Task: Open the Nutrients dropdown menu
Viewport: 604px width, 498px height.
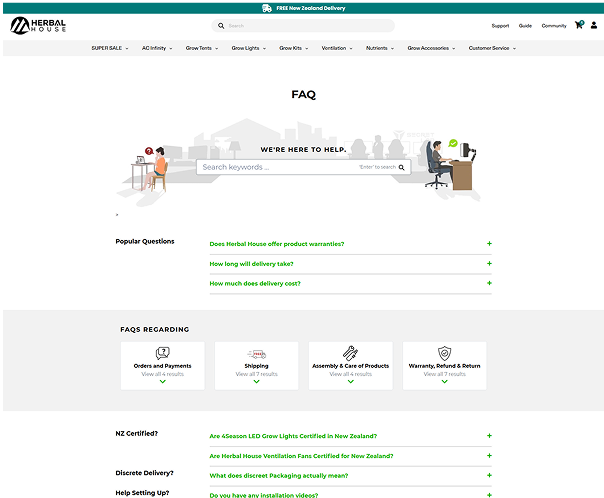Action: (x=379, y=48)
